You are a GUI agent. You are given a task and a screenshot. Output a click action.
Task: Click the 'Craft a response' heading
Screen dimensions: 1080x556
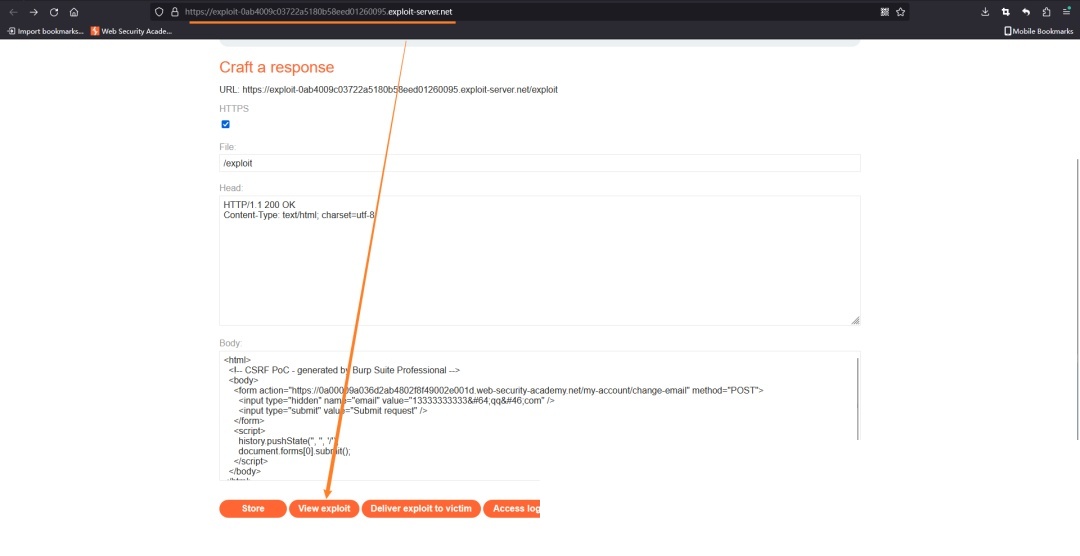(x=276, y=67)
